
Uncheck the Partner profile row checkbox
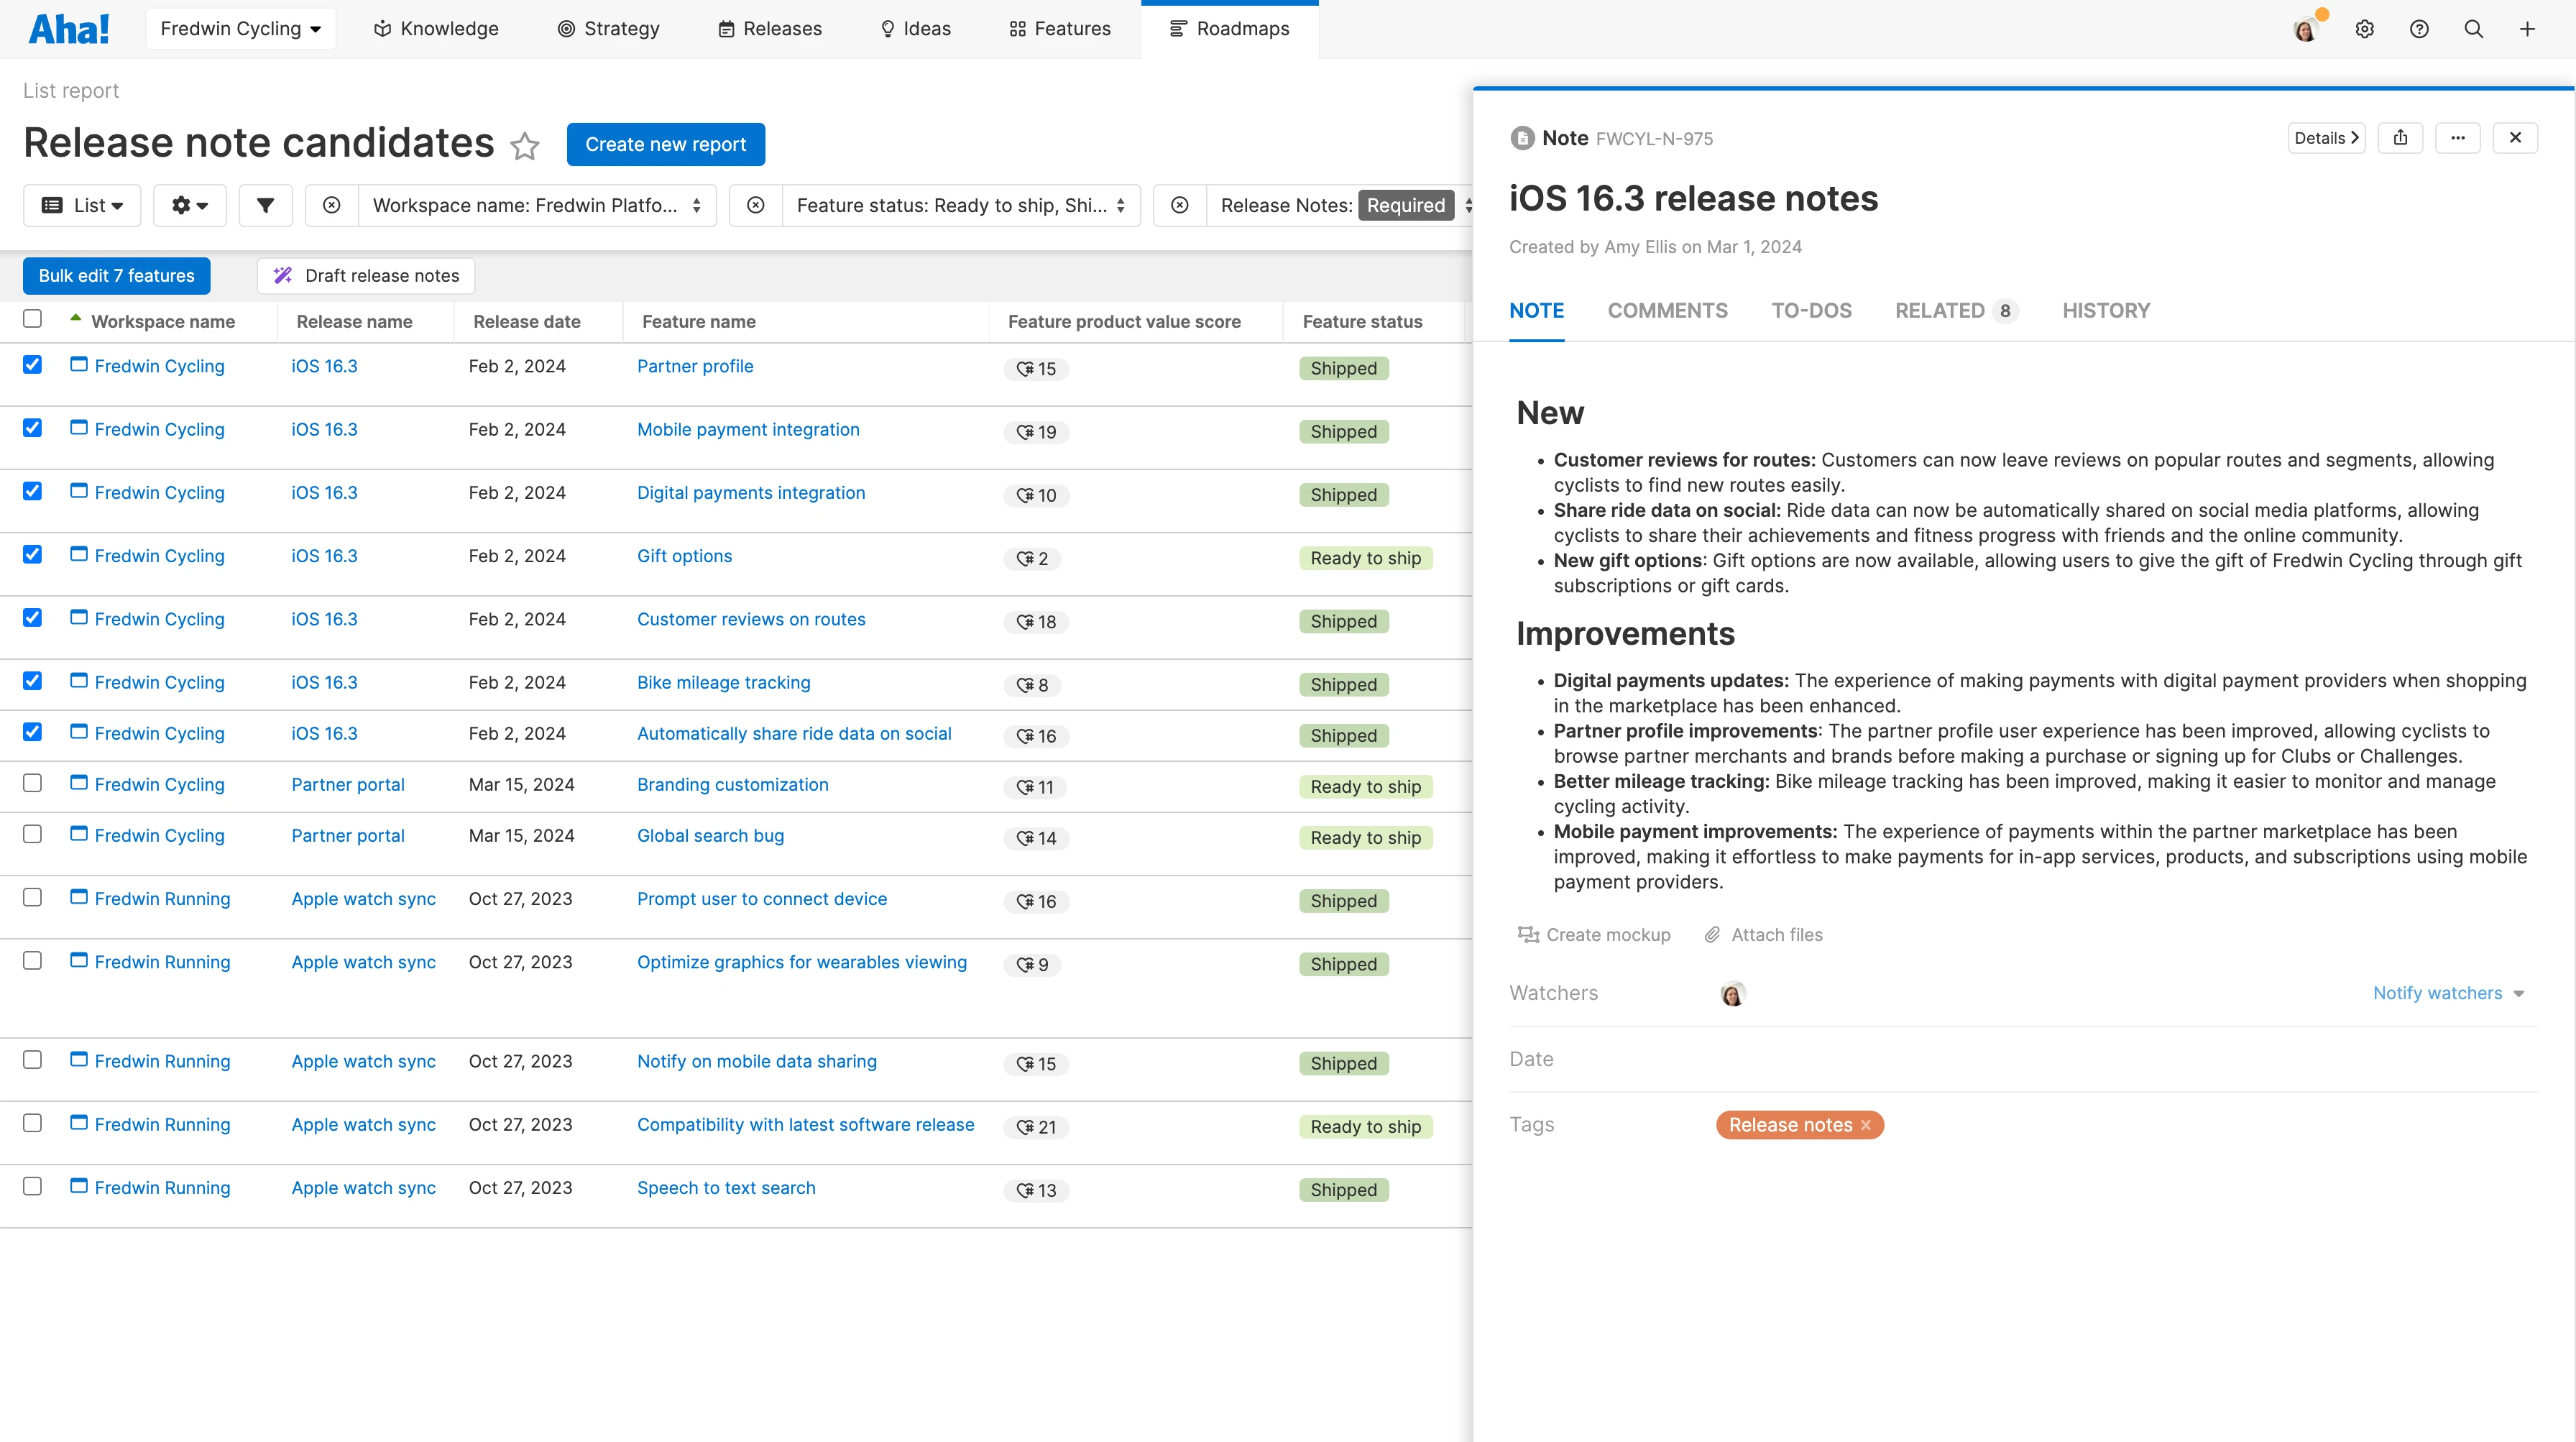click(32, 365)
